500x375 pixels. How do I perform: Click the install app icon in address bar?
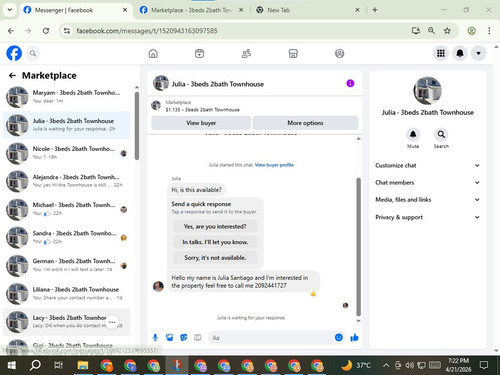pos(416,31)
